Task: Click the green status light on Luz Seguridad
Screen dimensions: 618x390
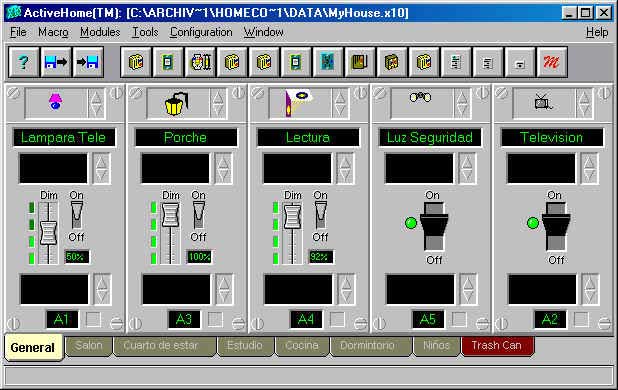Action: (x=411, y=223)
